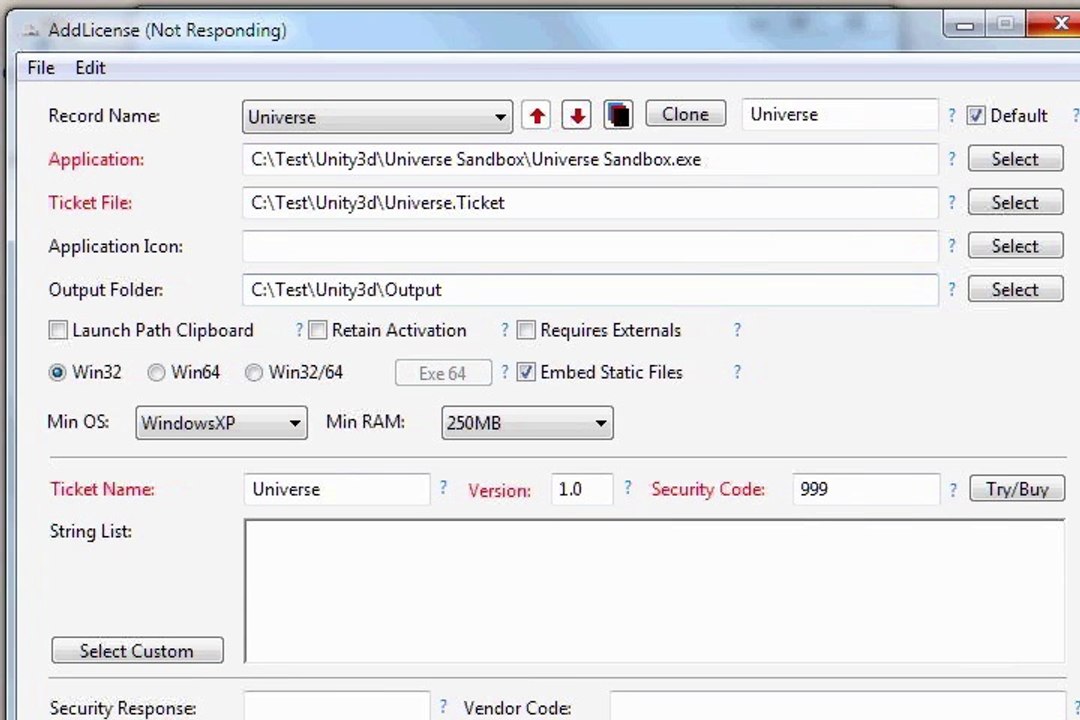Screen dimensions: 1080x720
Task: Click the Vendor Code input field
Action: point(838,706)
